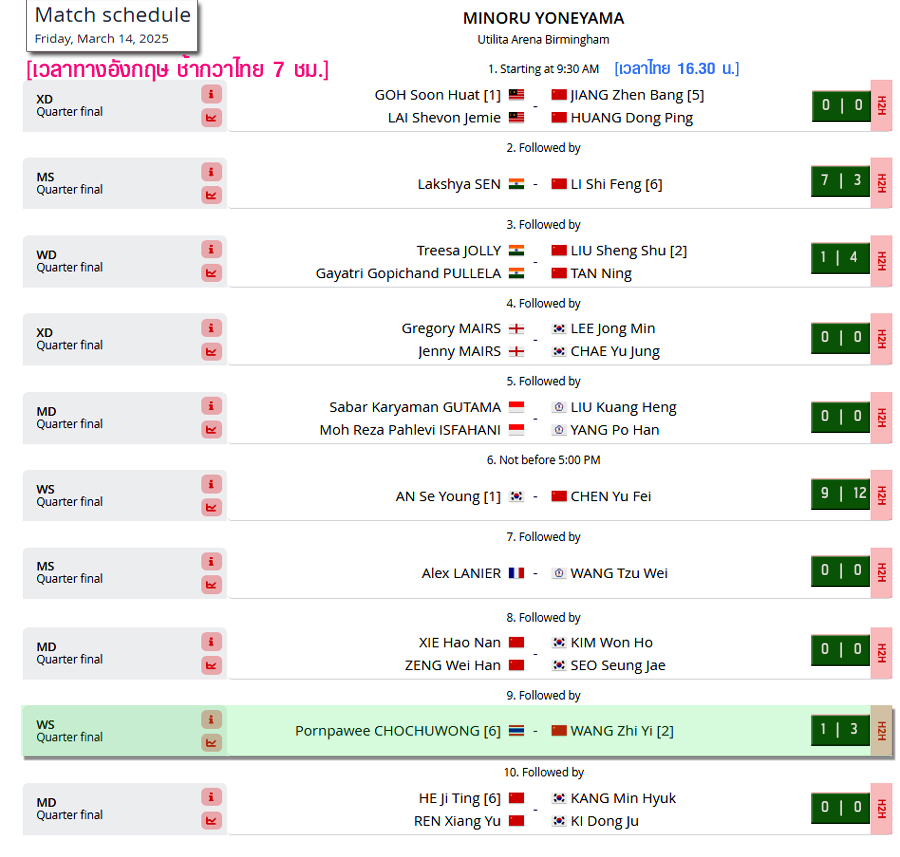
Task: Click info icon for AN Se Young match
Action: [x=211, y=484]
